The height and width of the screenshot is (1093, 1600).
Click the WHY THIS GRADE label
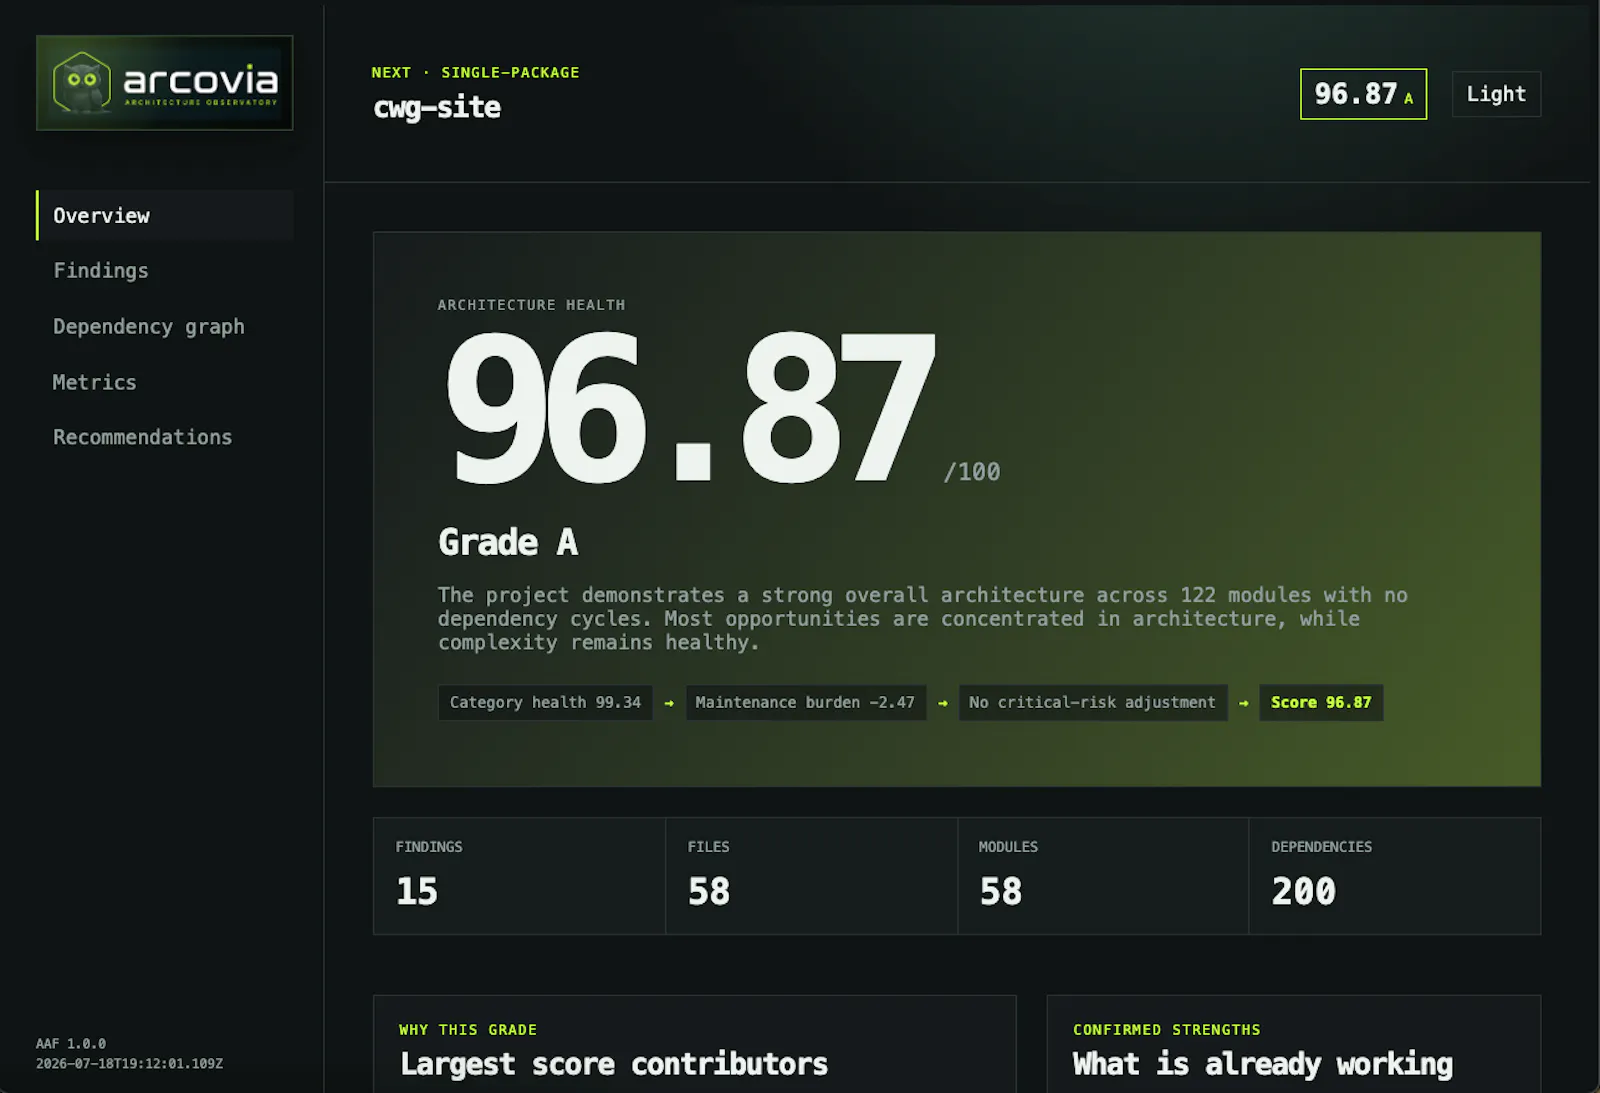click(468, 1030)
